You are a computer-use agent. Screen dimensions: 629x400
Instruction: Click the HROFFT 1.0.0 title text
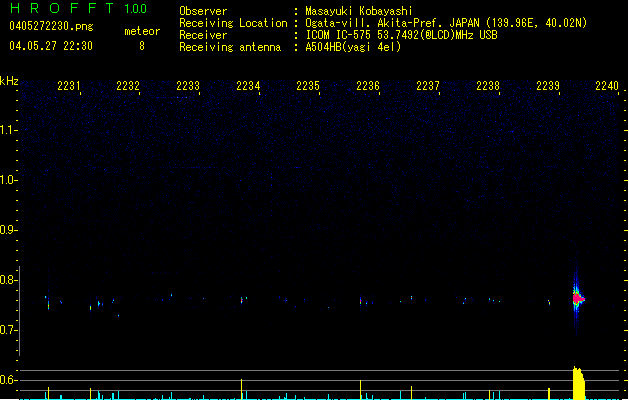pos(79,8)
